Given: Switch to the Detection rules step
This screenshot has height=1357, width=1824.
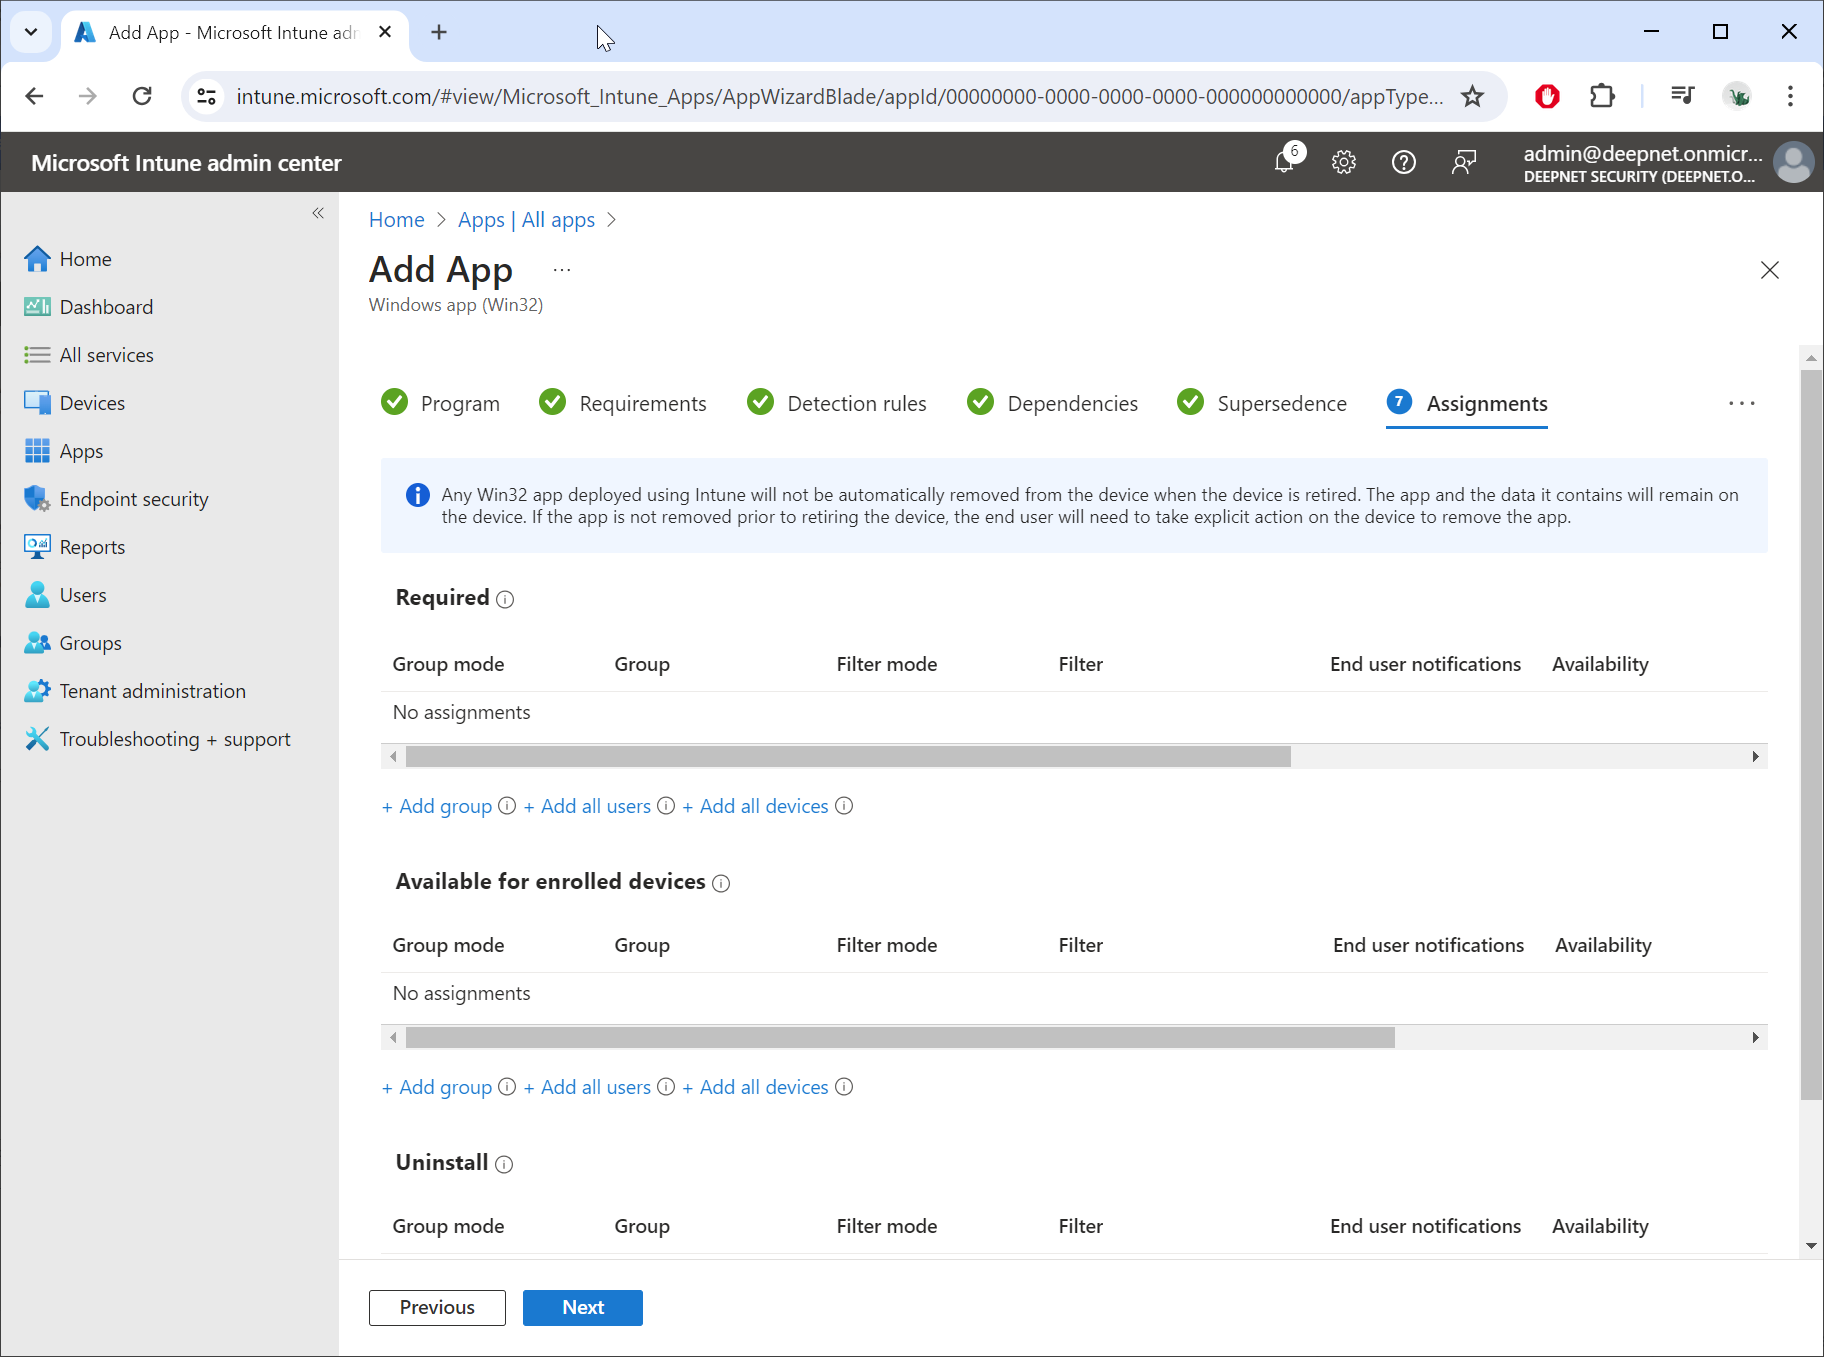Looking at the screenshot, I should [x=856, y=403].
